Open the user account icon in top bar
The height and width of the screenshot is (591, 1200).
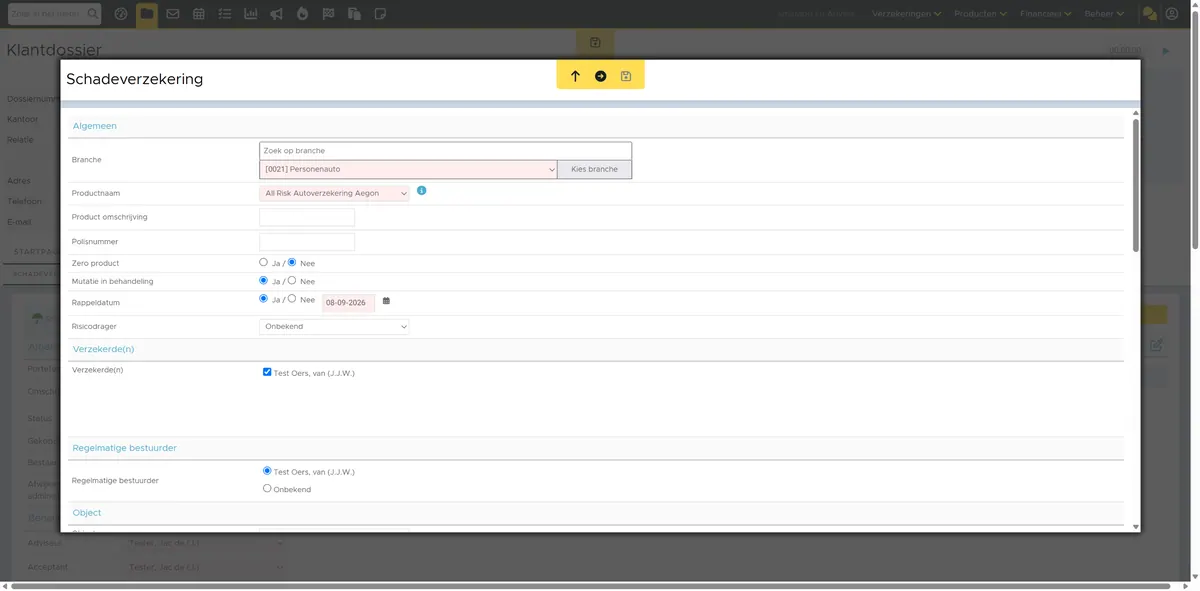(x=1172, y=14)
